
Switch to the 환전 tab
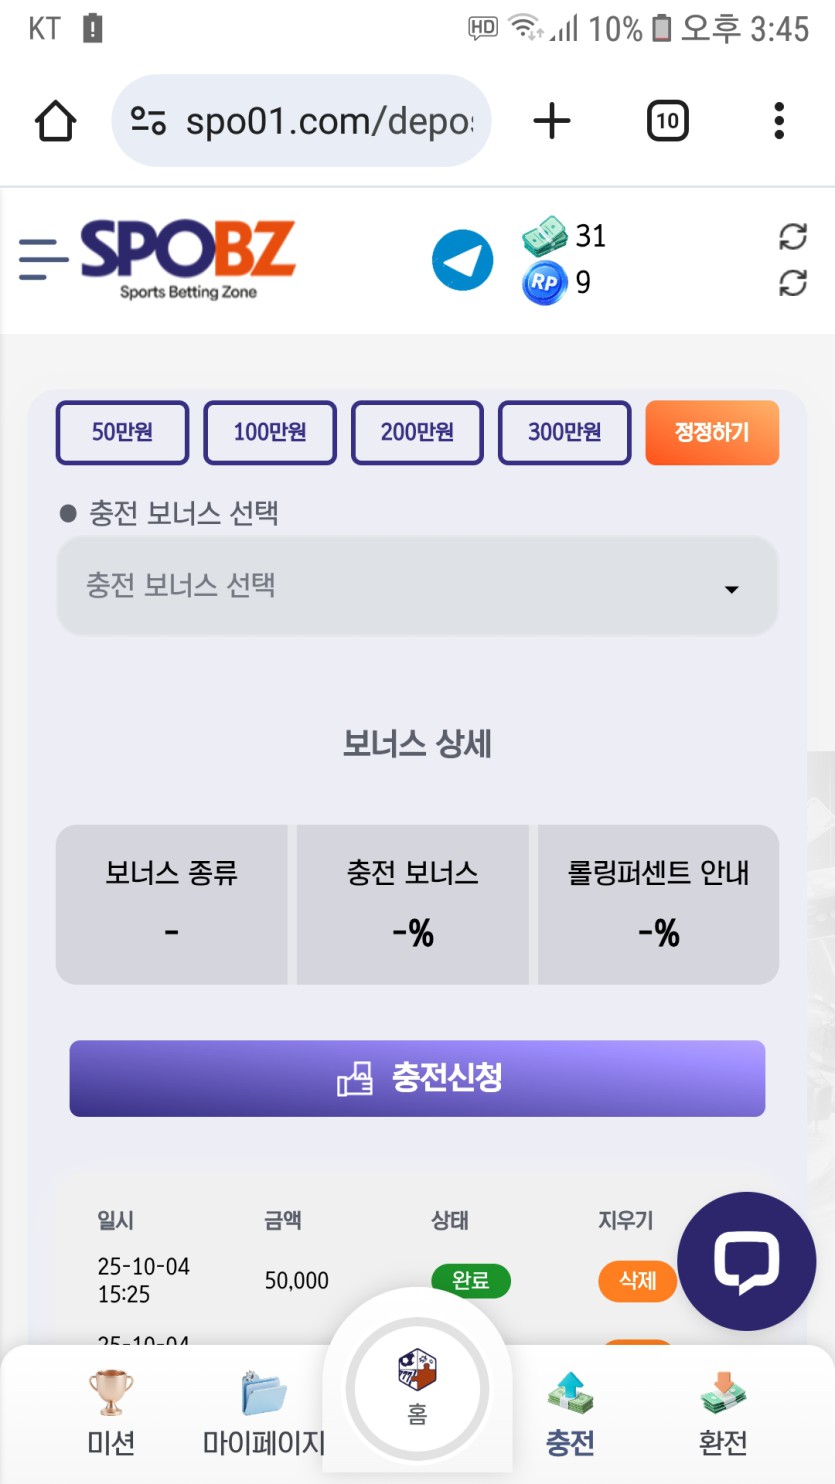click(723, 1415)
